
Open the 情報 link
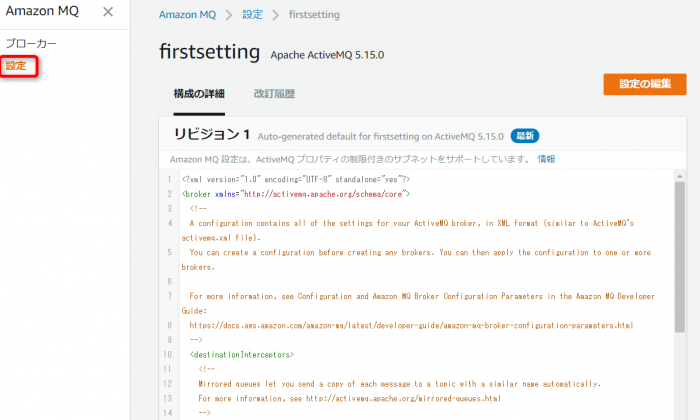tap(546, 159)
